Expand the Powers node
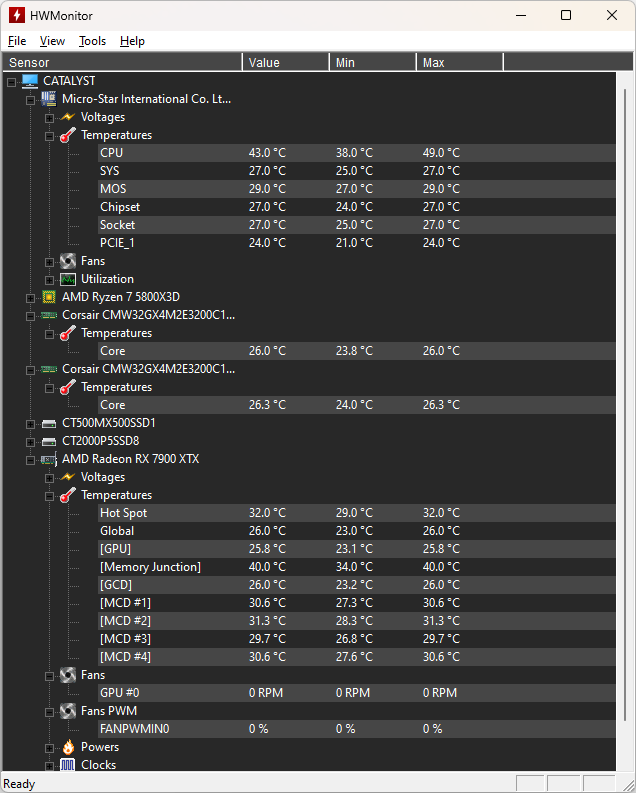Image resolution: width=636 pixels, height=793 pixels. tap(50, 748)
